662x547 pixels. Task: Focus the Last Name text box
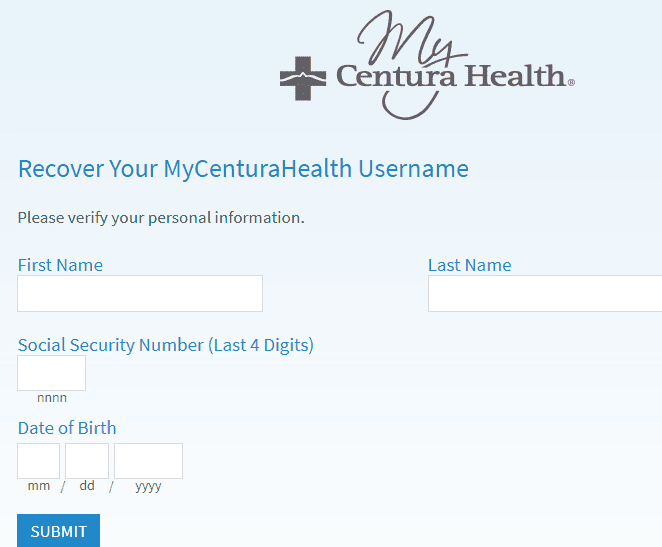545,294
